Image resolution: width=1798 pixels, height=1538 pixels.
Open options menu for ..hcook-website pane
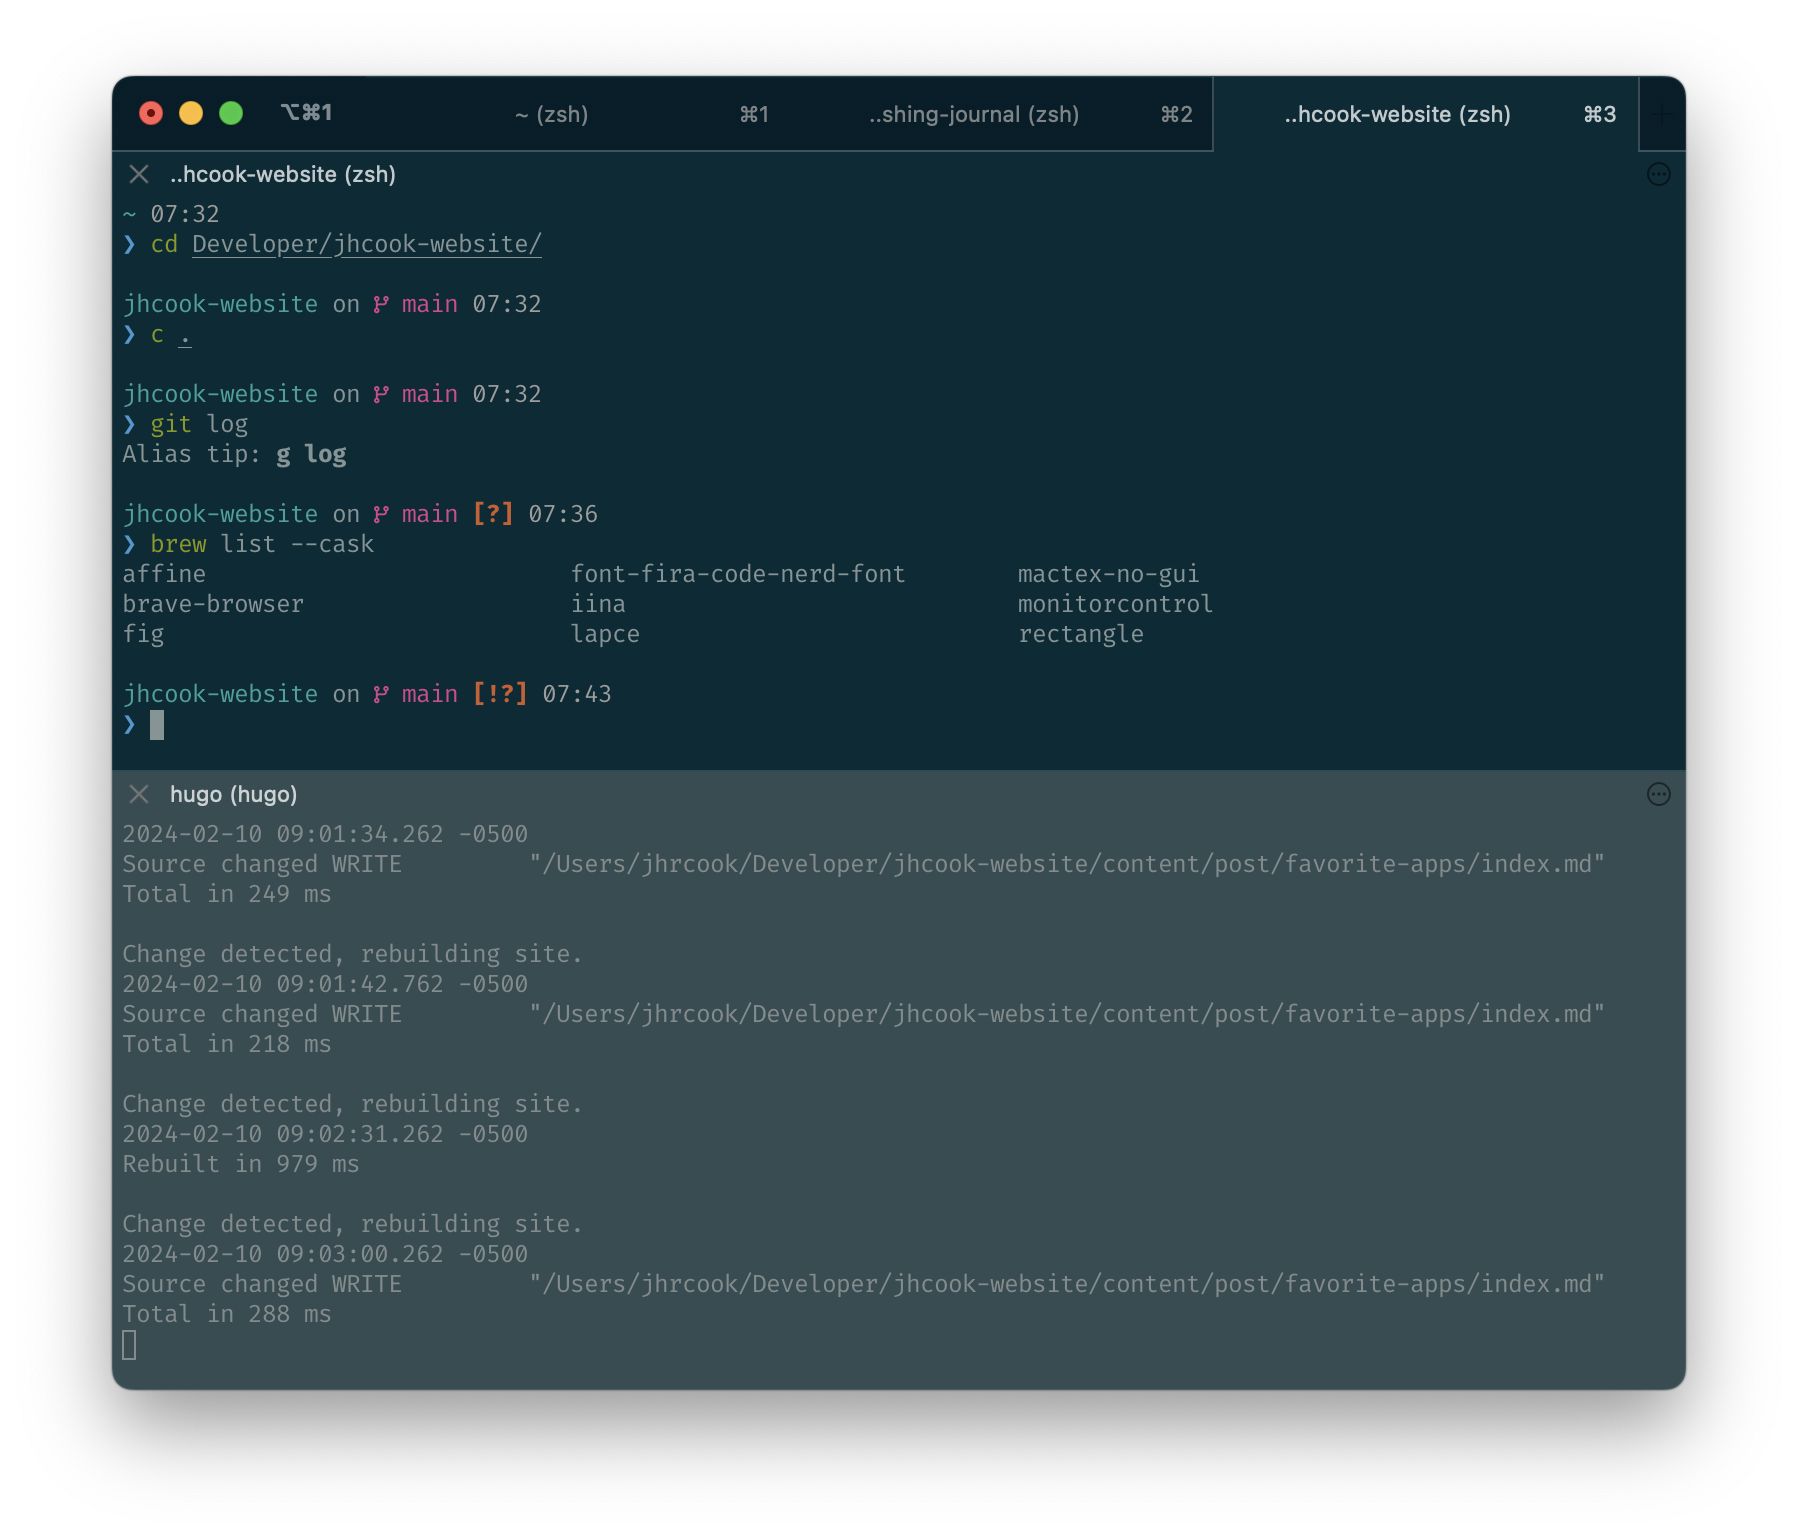(1658, 174)
